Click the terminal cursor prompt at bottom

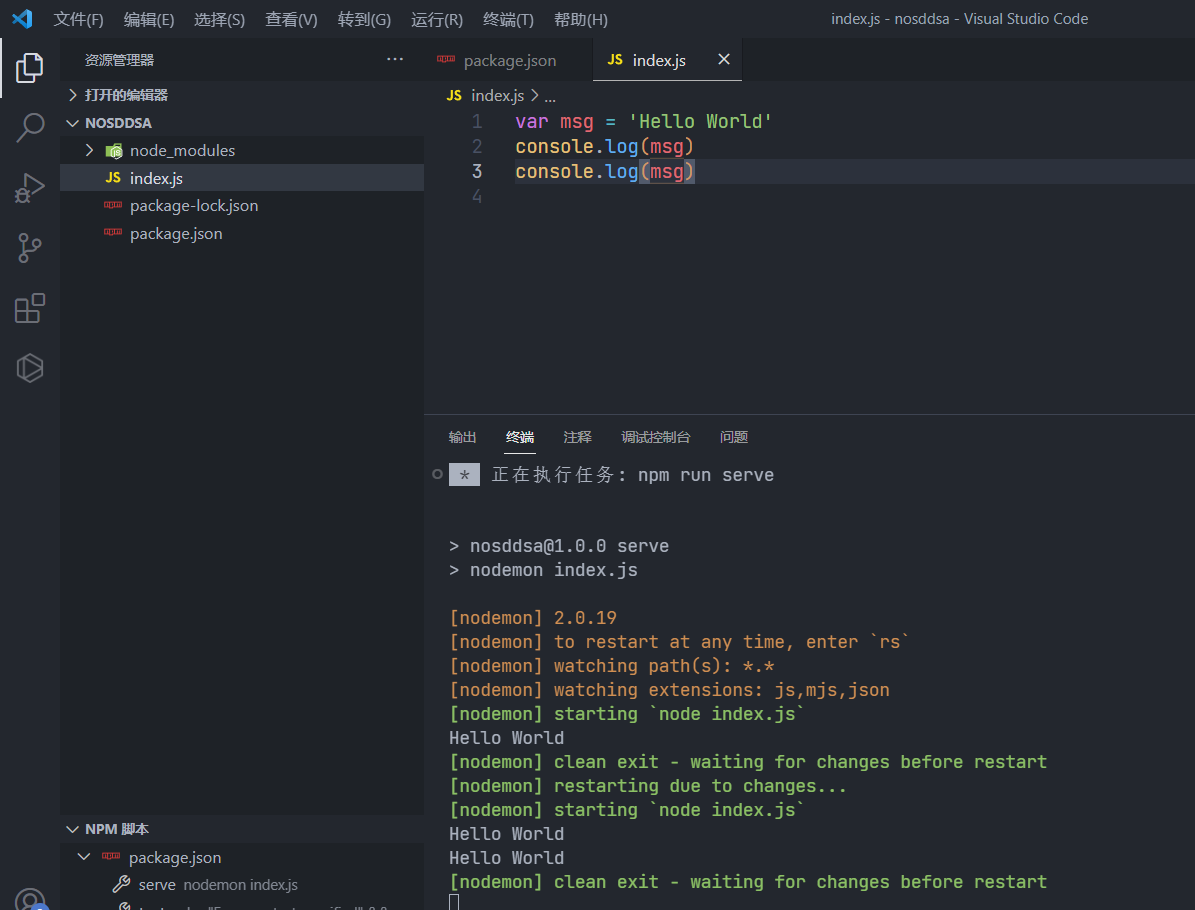pyautogui.click(x=454, y=902)
